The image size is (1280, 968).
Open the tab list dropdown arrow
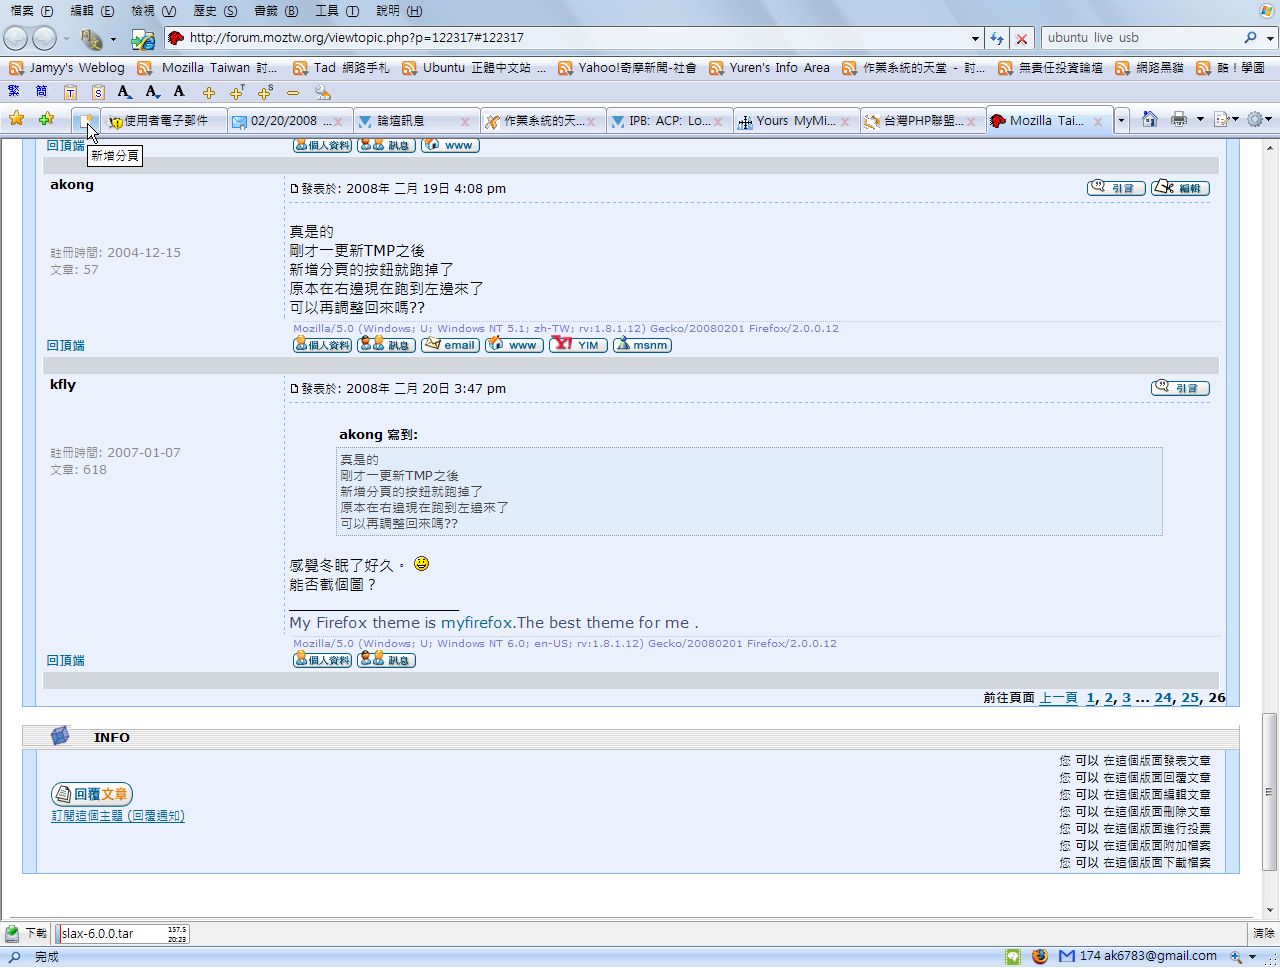(x=1121, y=121)
